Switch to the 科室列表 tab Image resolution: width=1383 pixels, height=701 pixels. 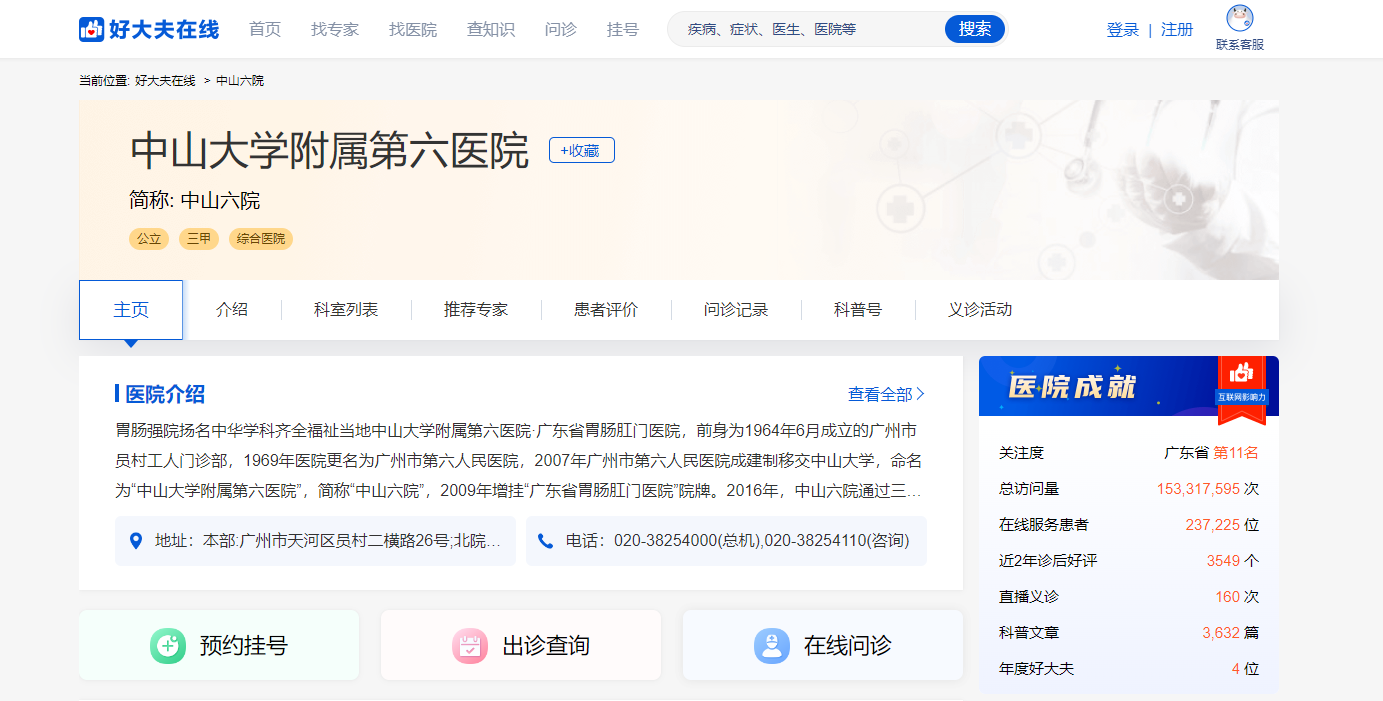346,310
